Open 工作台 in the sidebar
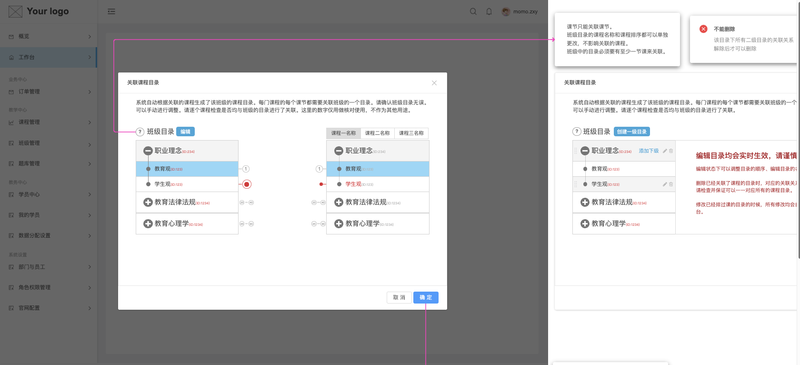The image size is (800, 365). click(48, 57)
